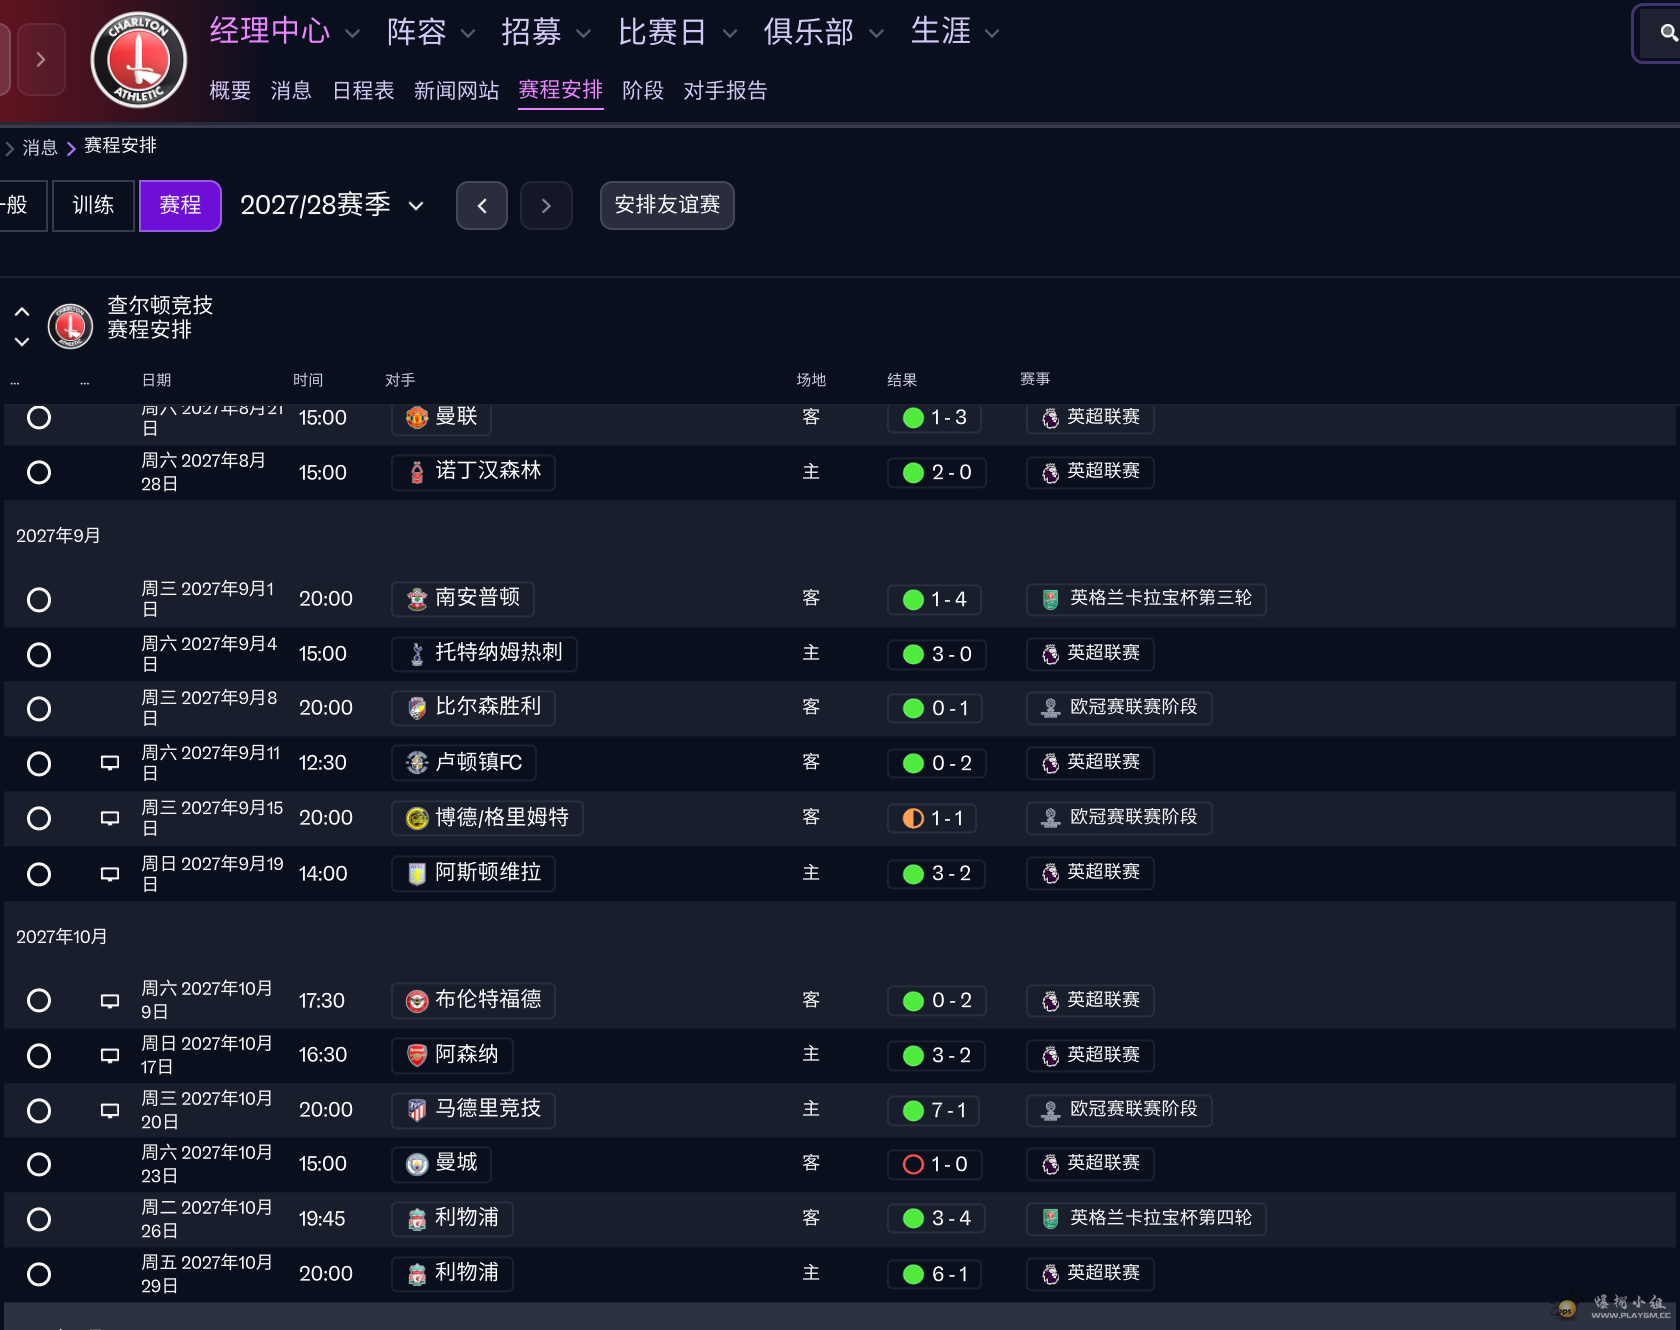Select the Manchester United crest icon

[417, 417]
